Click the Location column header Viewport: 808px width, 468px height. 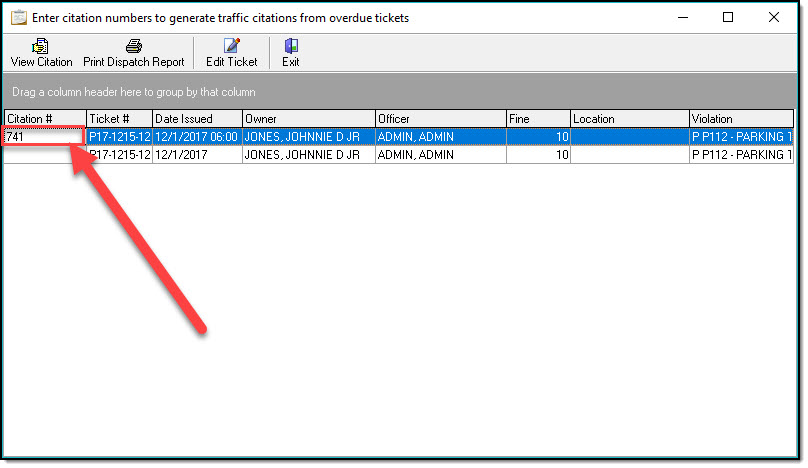[629, 119]
